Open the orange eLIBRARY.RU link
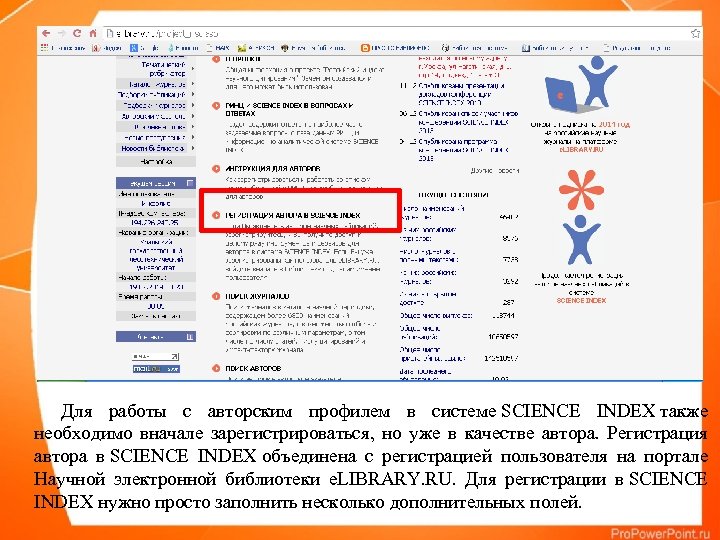Viewport: 720px width, 540px height. tap(581, 150)
